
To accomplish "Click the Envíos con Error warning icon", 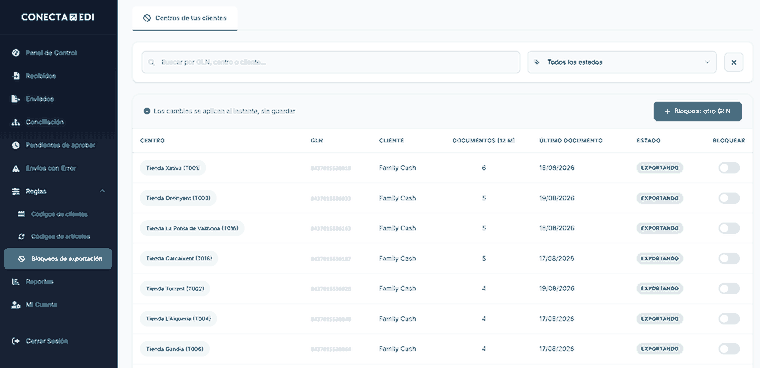I will (16, 168).
